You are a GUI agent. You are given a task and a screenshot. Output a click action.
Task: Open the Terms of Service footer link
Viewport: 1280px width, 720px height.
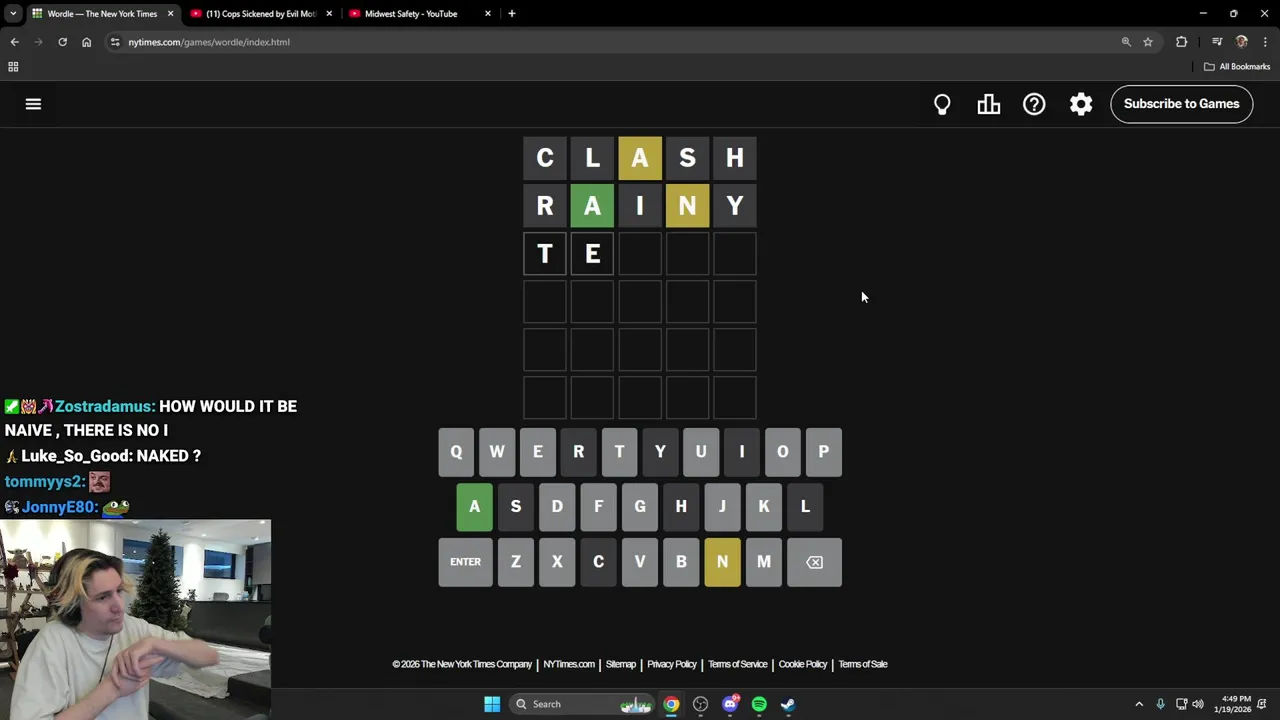738,664
